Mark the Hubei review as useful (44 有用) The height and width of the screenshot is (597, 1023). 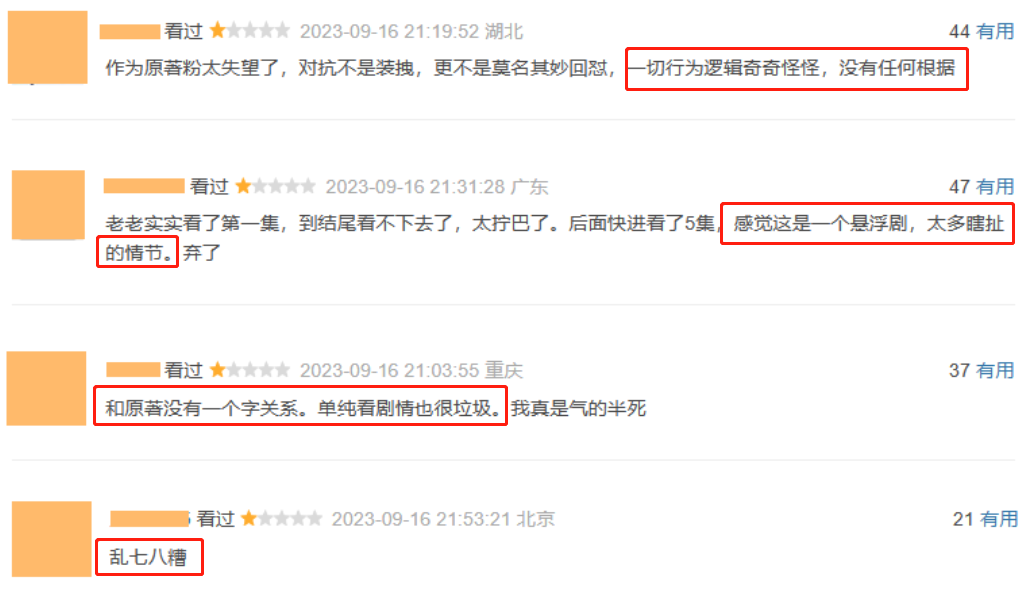[x=994, y=31]
